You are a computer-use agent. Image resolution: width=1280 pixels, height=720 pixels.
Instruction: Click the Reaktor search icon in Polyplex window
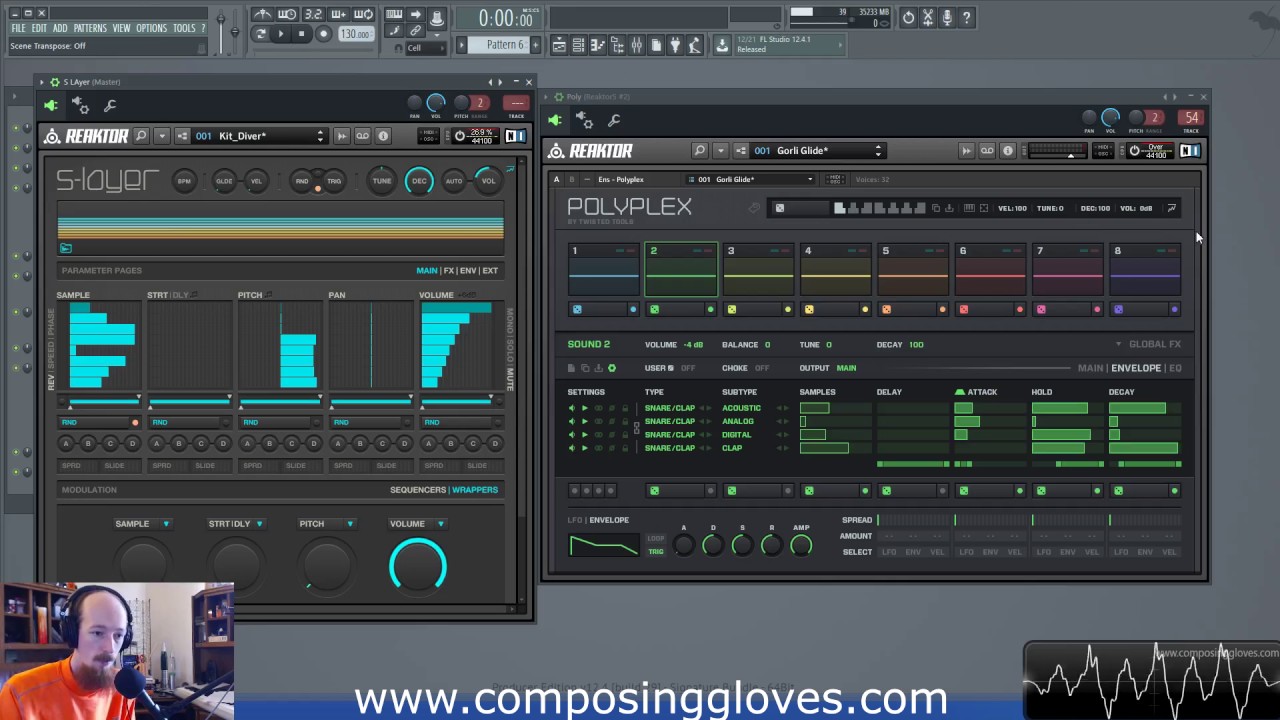click(700, 151)
